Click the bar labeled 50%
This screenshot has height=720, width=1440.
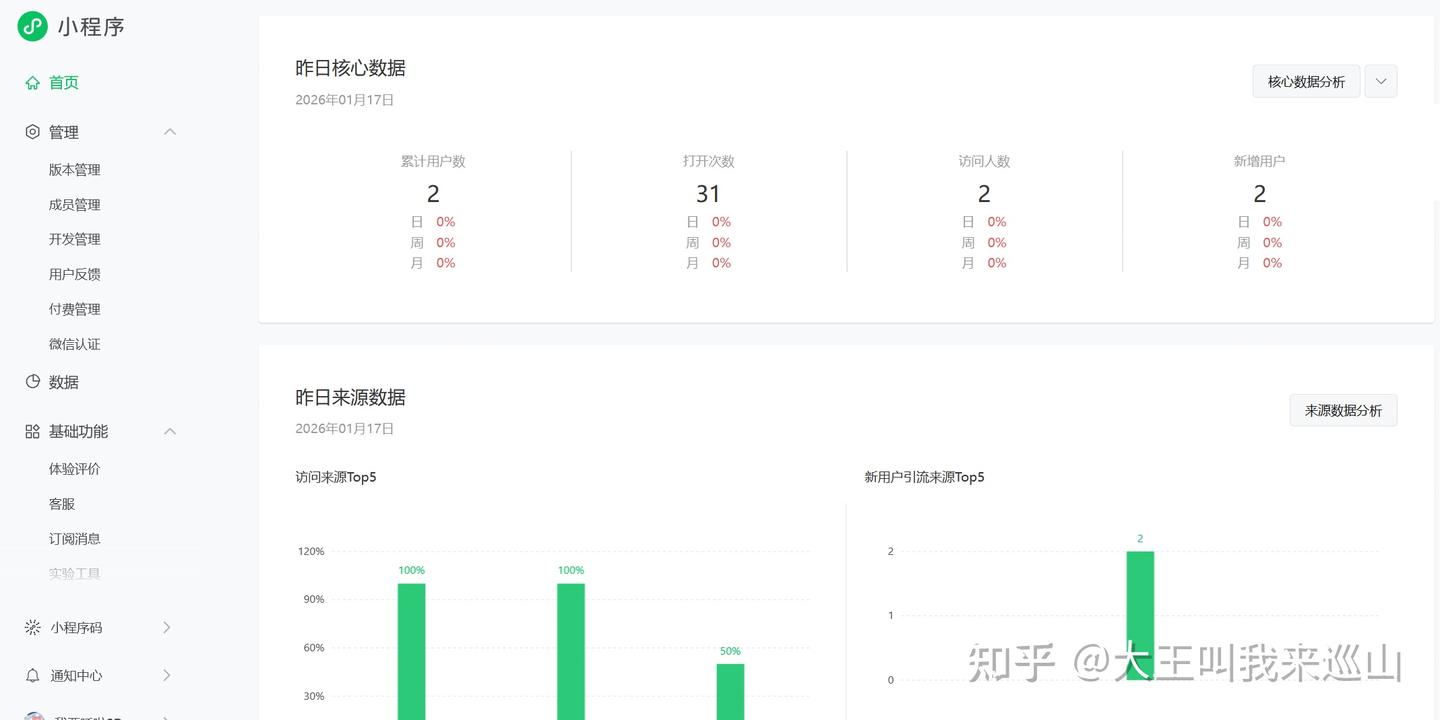click(730, 691)
